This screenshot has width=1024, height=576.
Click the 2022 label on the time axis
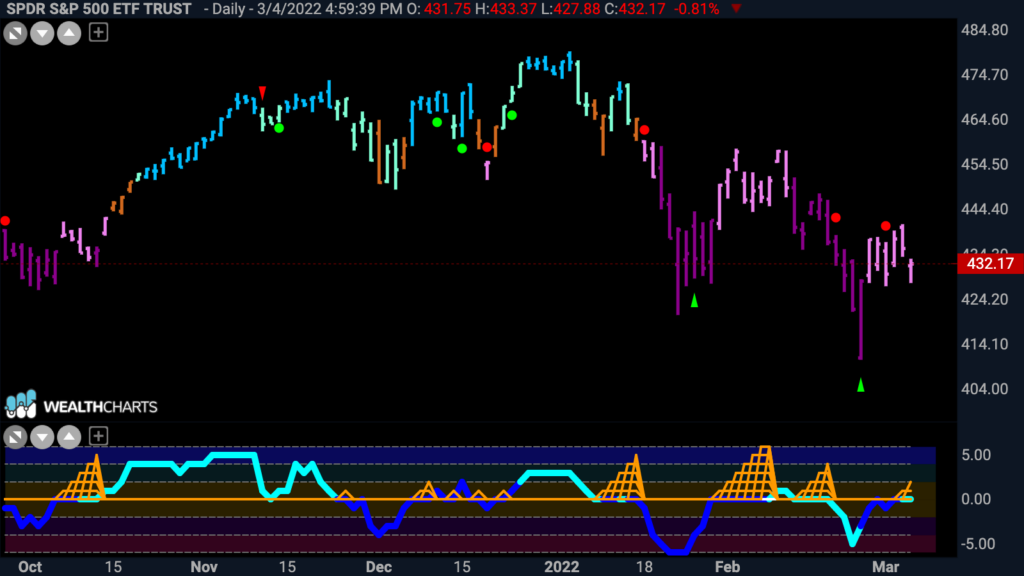pyautogui.click(x=562, y=566)
